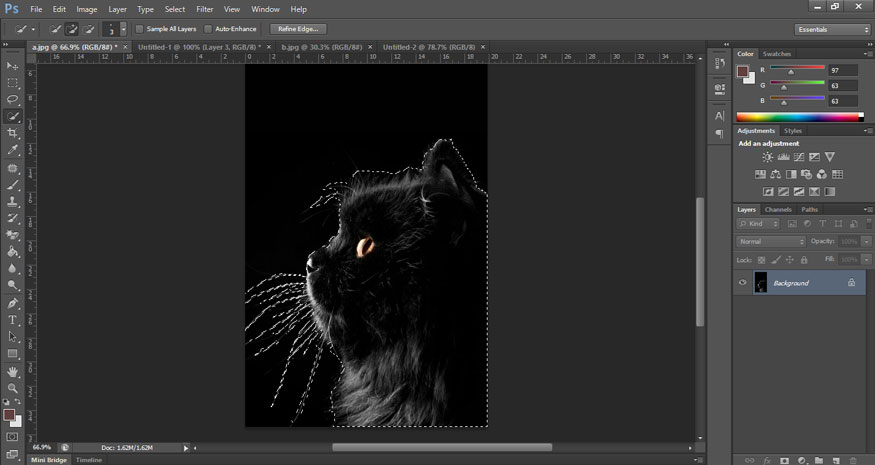Screen dimensions: 875x465
Task: Select the Spot Healing Brush tool
Action: [12, 168]
